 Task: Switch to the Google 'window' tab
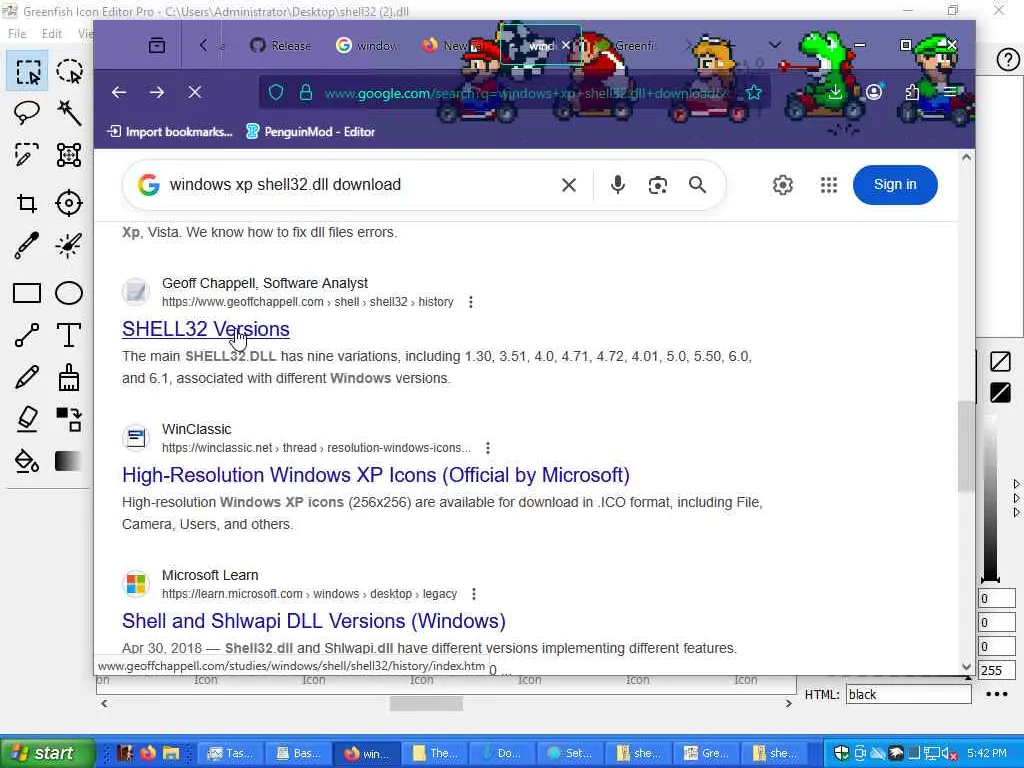(368, 46)
